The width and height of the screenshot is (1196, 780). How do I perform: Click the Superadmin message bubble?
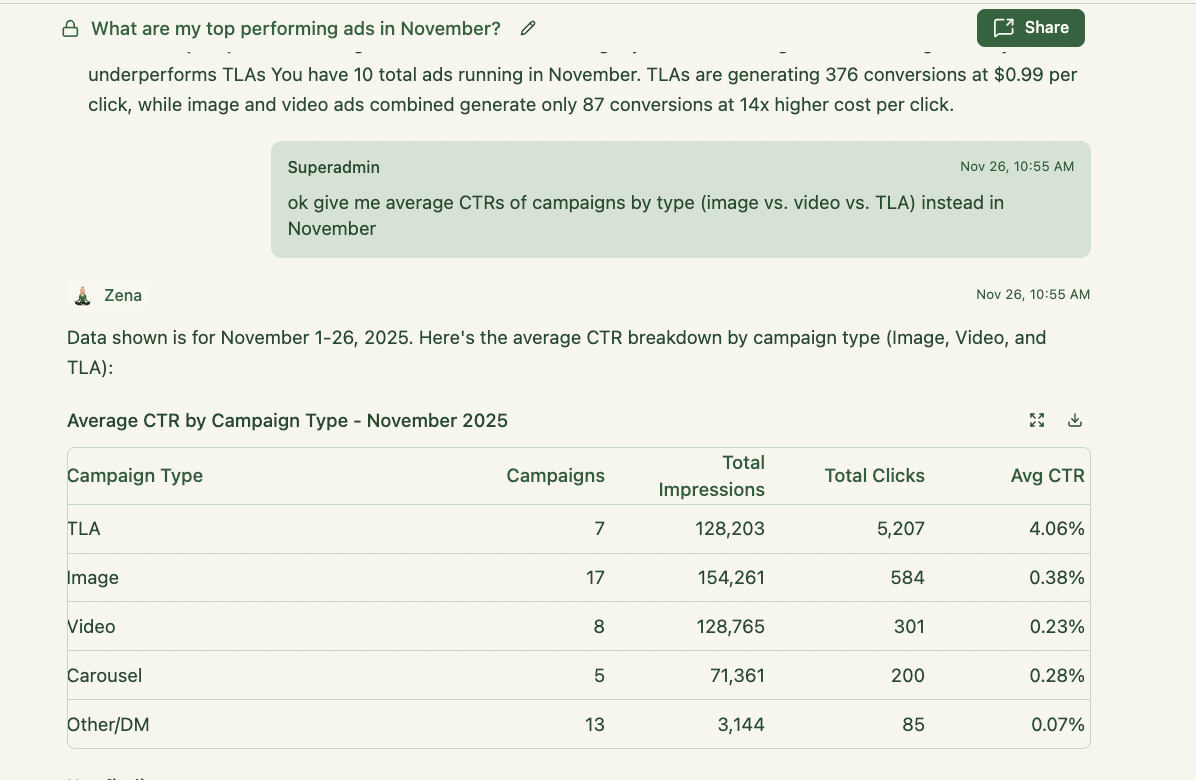680,200
